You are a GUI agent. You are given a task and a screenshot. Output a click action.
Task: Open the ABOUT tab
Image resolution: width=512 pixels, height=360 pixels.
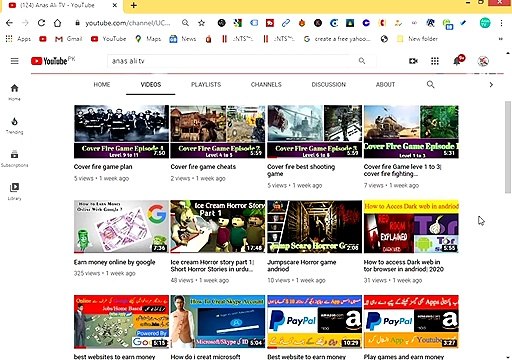[385, 84]
